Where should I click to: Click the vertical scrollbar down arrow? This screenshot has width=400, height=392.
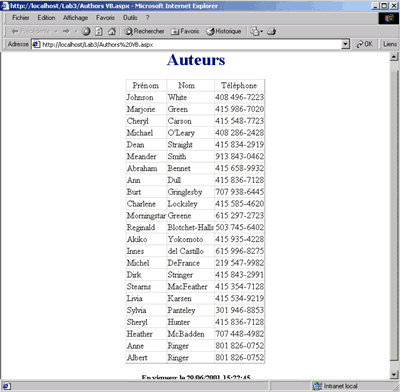click(x=394, y=375)
